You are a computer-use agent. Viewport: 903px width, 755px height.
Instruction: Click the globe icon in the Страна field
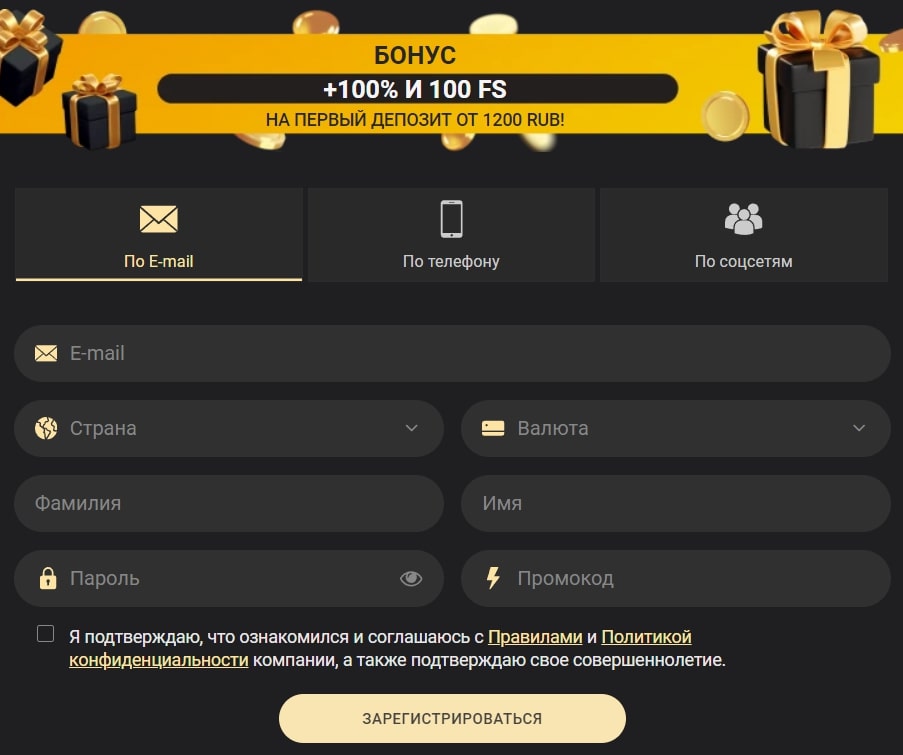click(46, 428)
